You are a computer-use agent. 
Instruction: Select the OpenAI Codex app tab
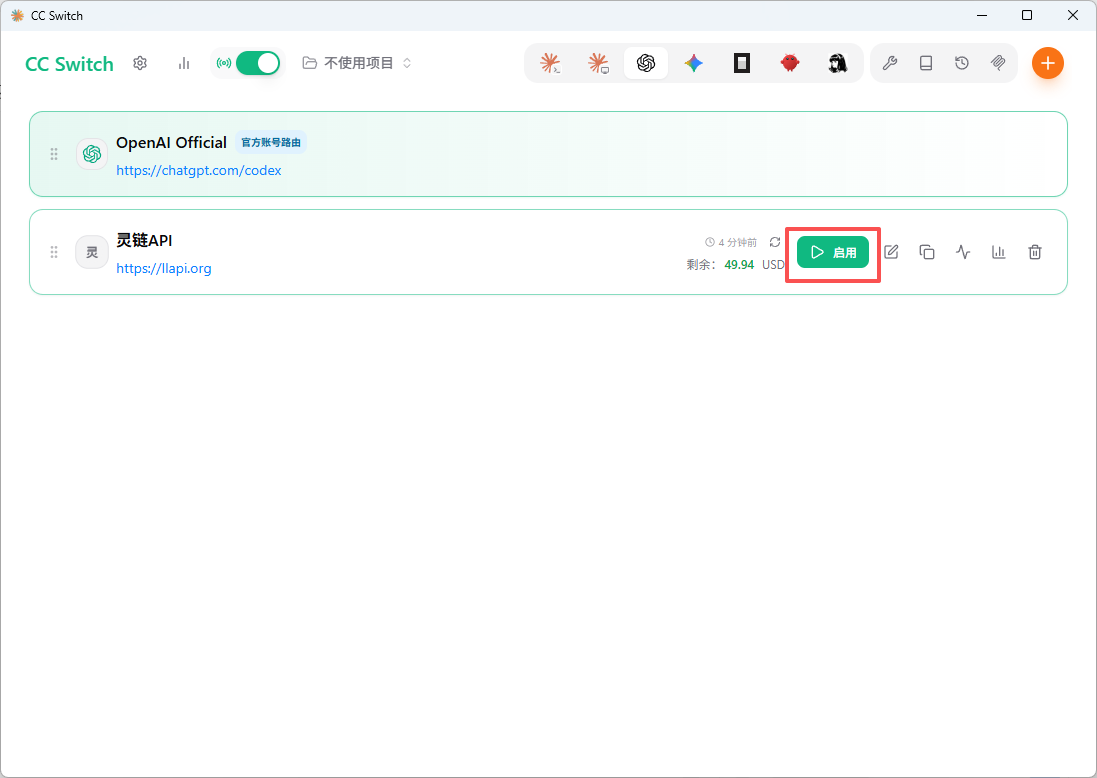[646, 63]
